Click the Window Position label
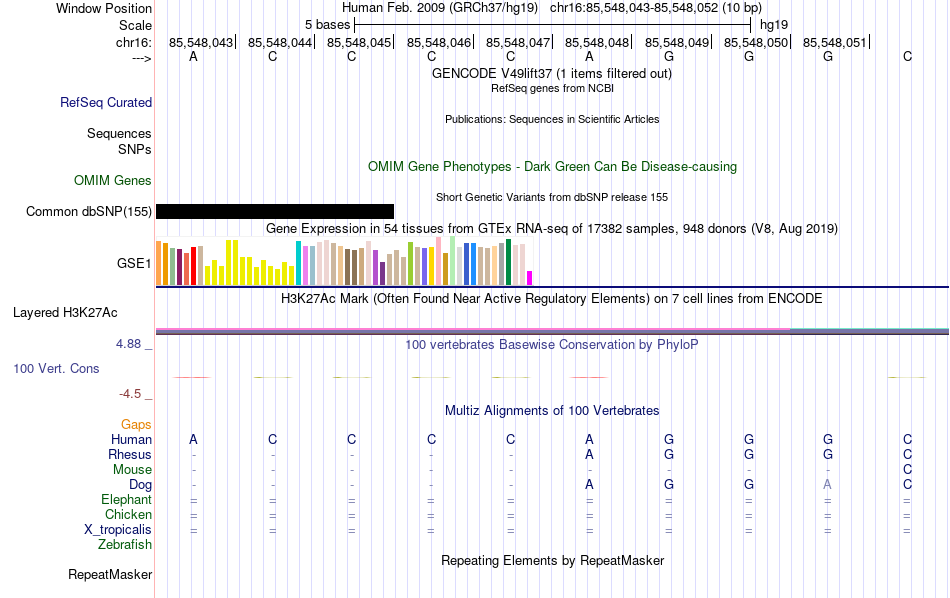This screenshot has width=950, height=598. (104, 8)
